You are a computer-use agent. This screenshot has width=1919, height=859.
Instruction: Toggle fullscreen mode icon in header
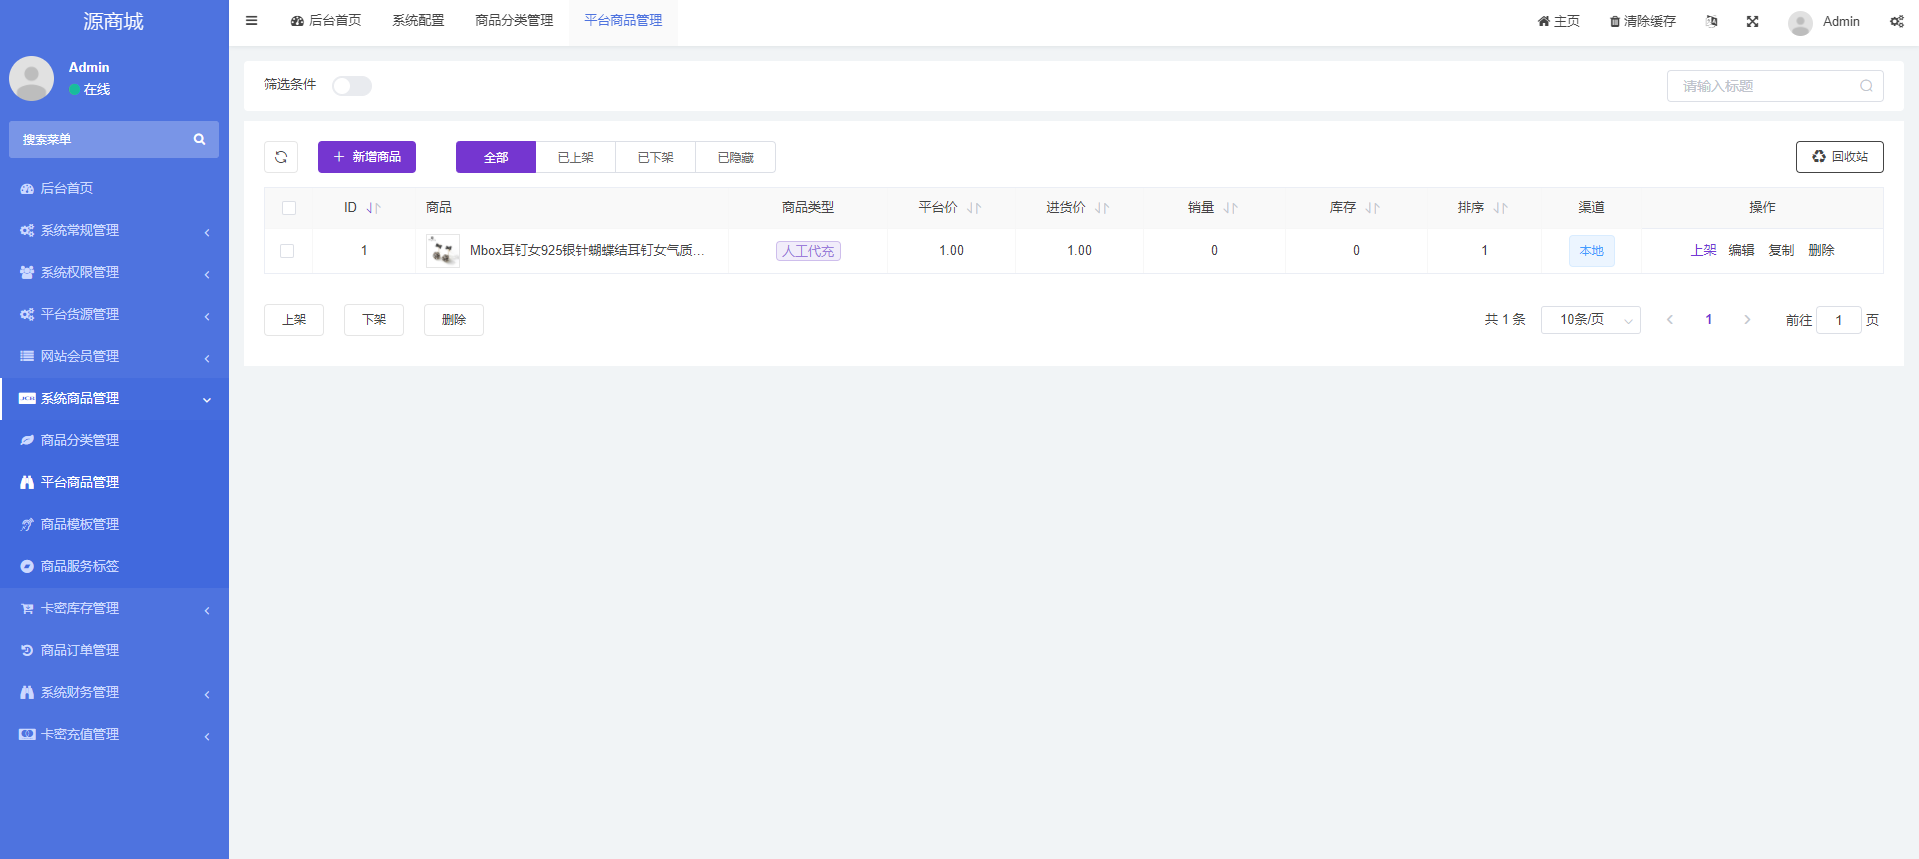(x=1752, y=21)
